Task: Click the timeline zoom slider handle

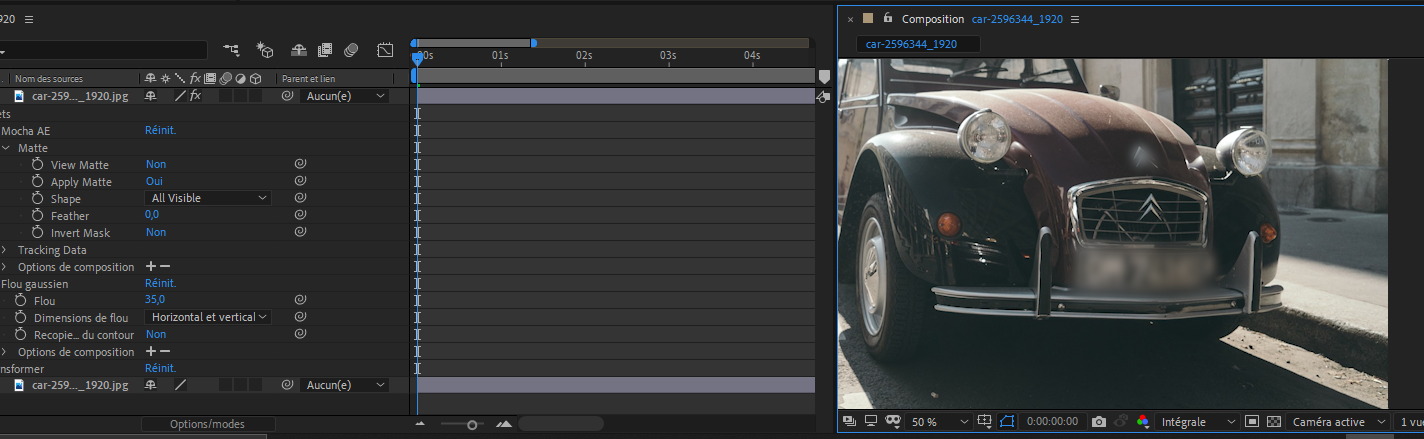Action: click(x=472, y=425)
